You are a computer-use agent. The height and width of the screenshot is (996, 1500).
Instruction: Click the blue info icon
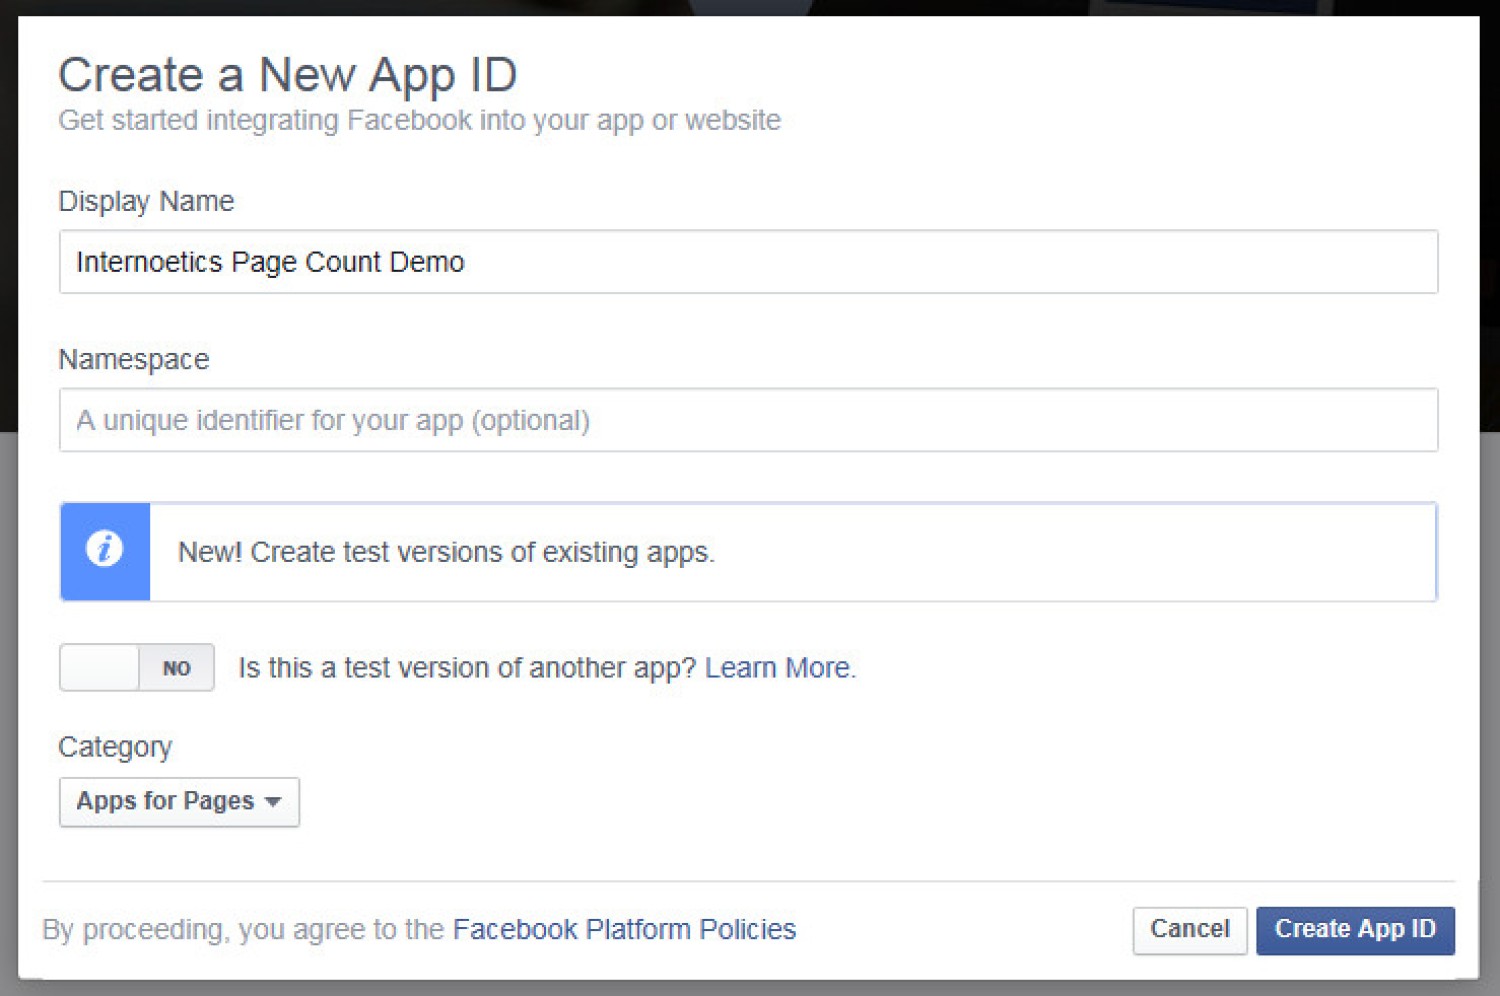click(x=104, y=550)
